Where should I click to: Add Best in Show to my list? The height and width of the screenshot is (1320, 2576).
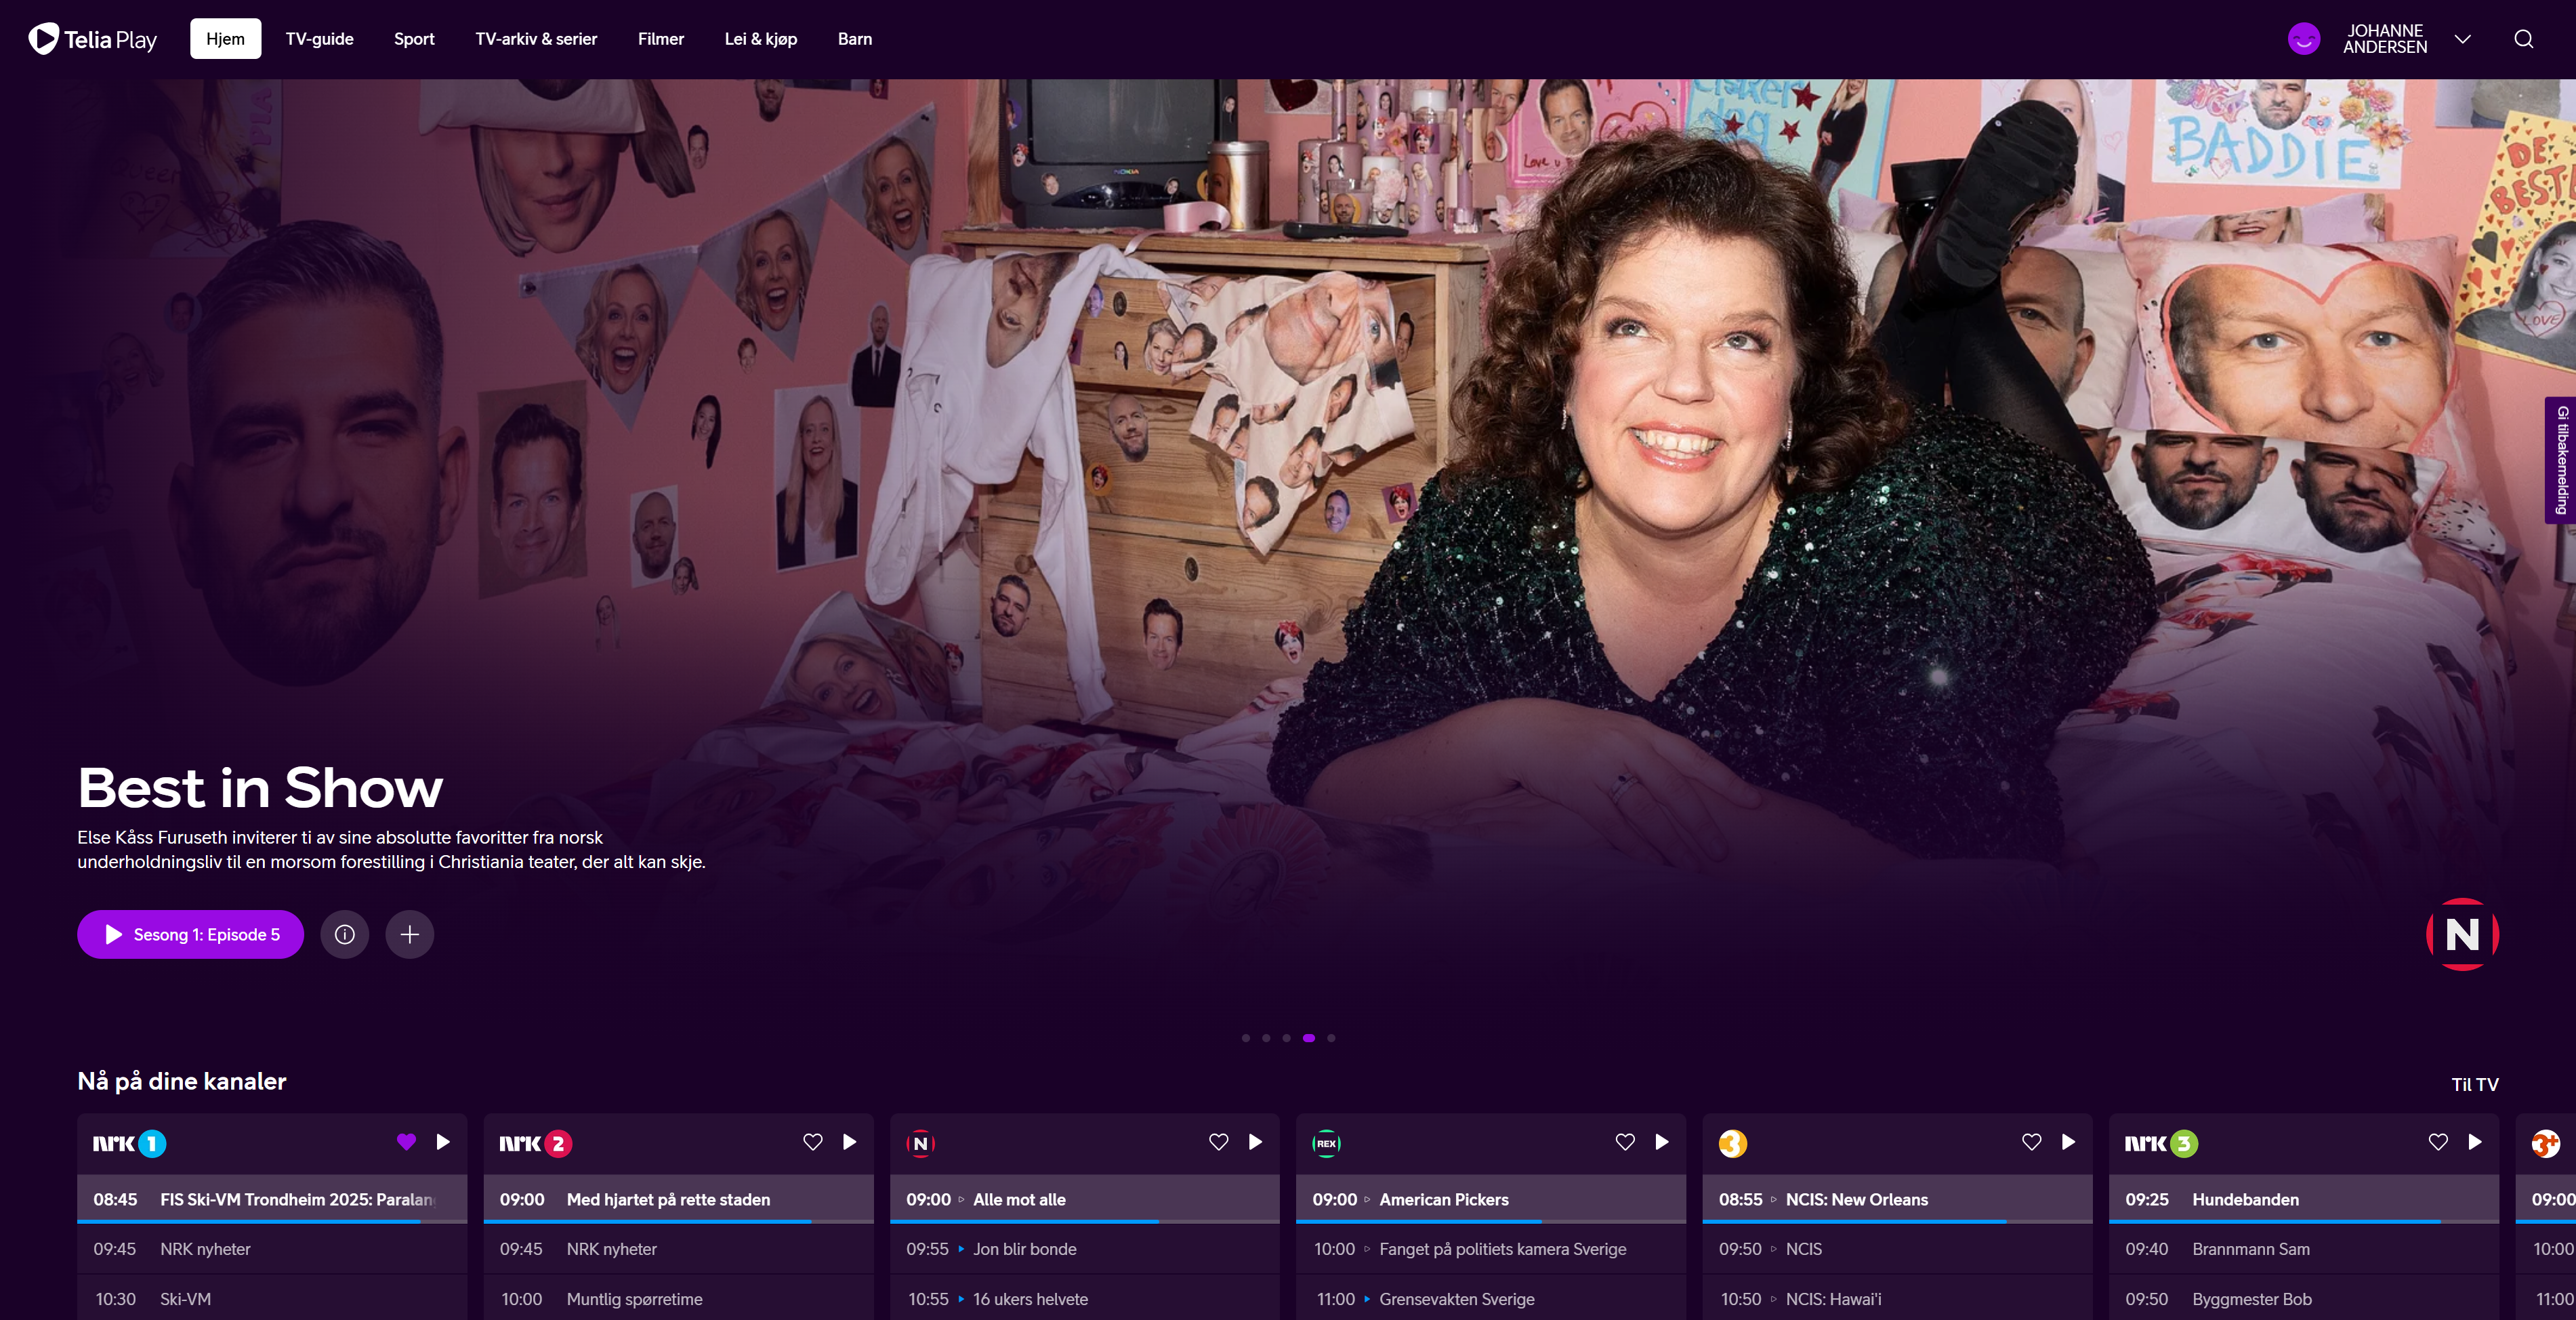pyautogui.click(x=409, y=934)
